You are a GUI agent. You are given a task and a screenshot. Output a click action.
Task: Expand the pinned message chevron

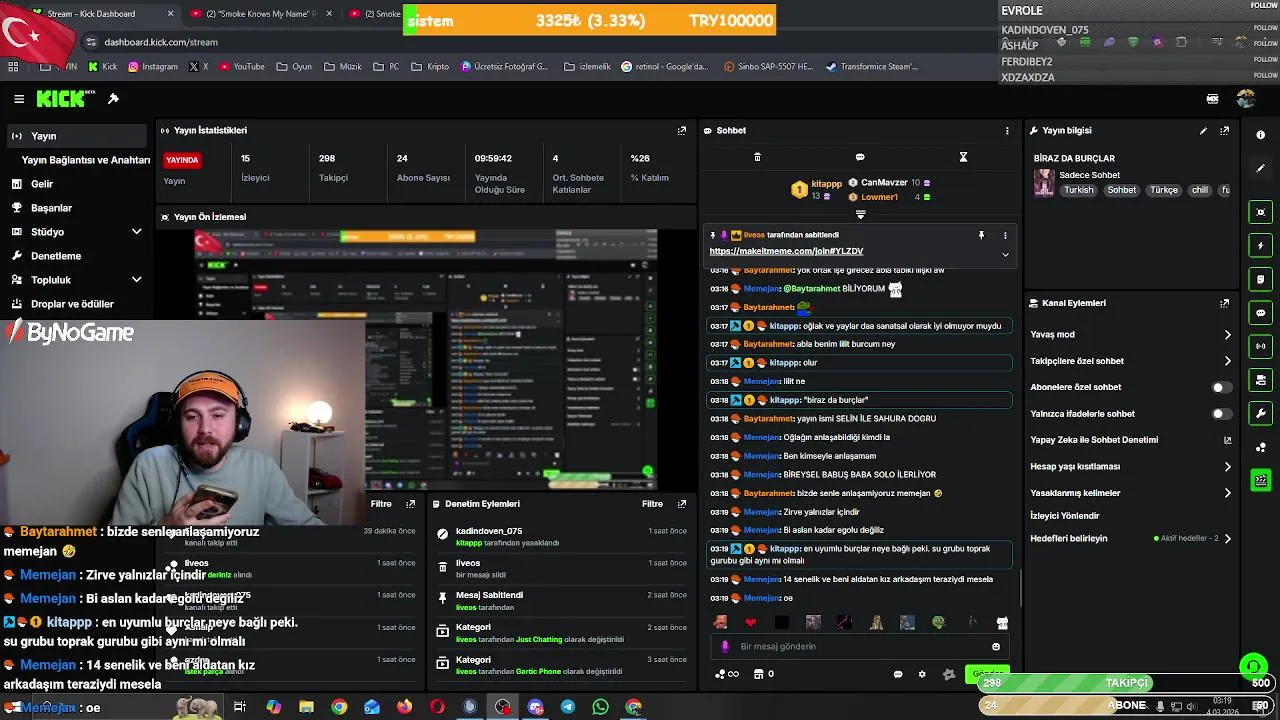(x=1005, y=254)
